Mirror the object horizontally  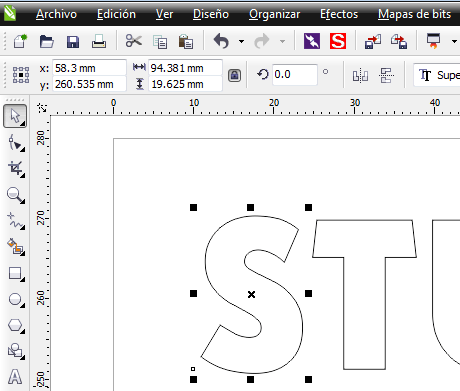click(x=361, y=75)
